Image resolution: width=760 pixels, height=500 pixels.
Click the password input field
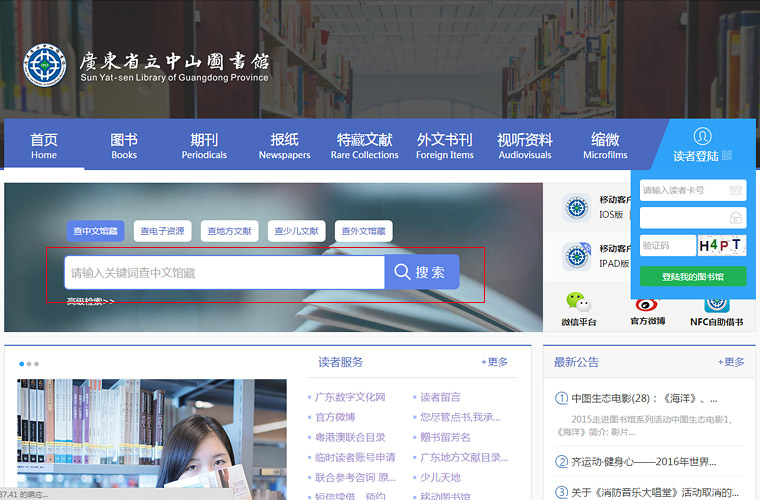pos(693,218)
